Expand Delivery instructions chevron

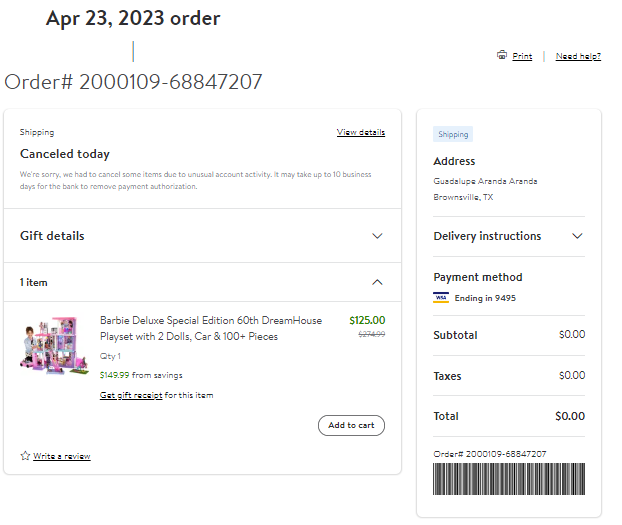(577, 236)
